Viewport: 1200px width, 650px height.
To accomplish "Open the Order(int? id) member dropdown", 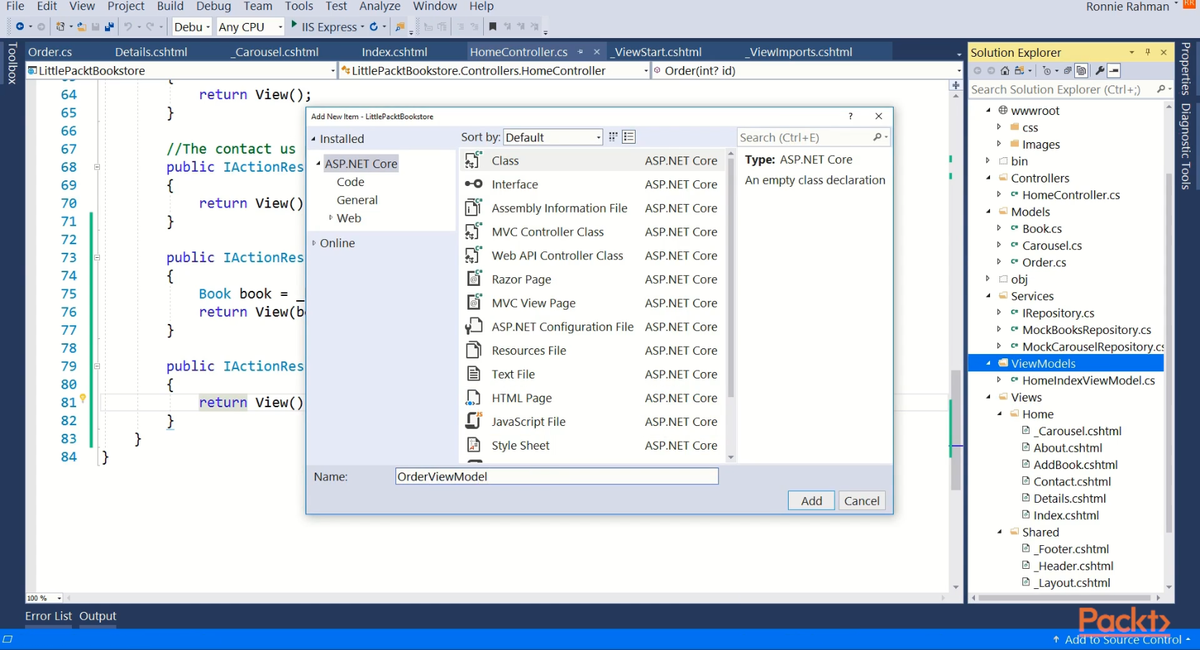I will point(805,70).
